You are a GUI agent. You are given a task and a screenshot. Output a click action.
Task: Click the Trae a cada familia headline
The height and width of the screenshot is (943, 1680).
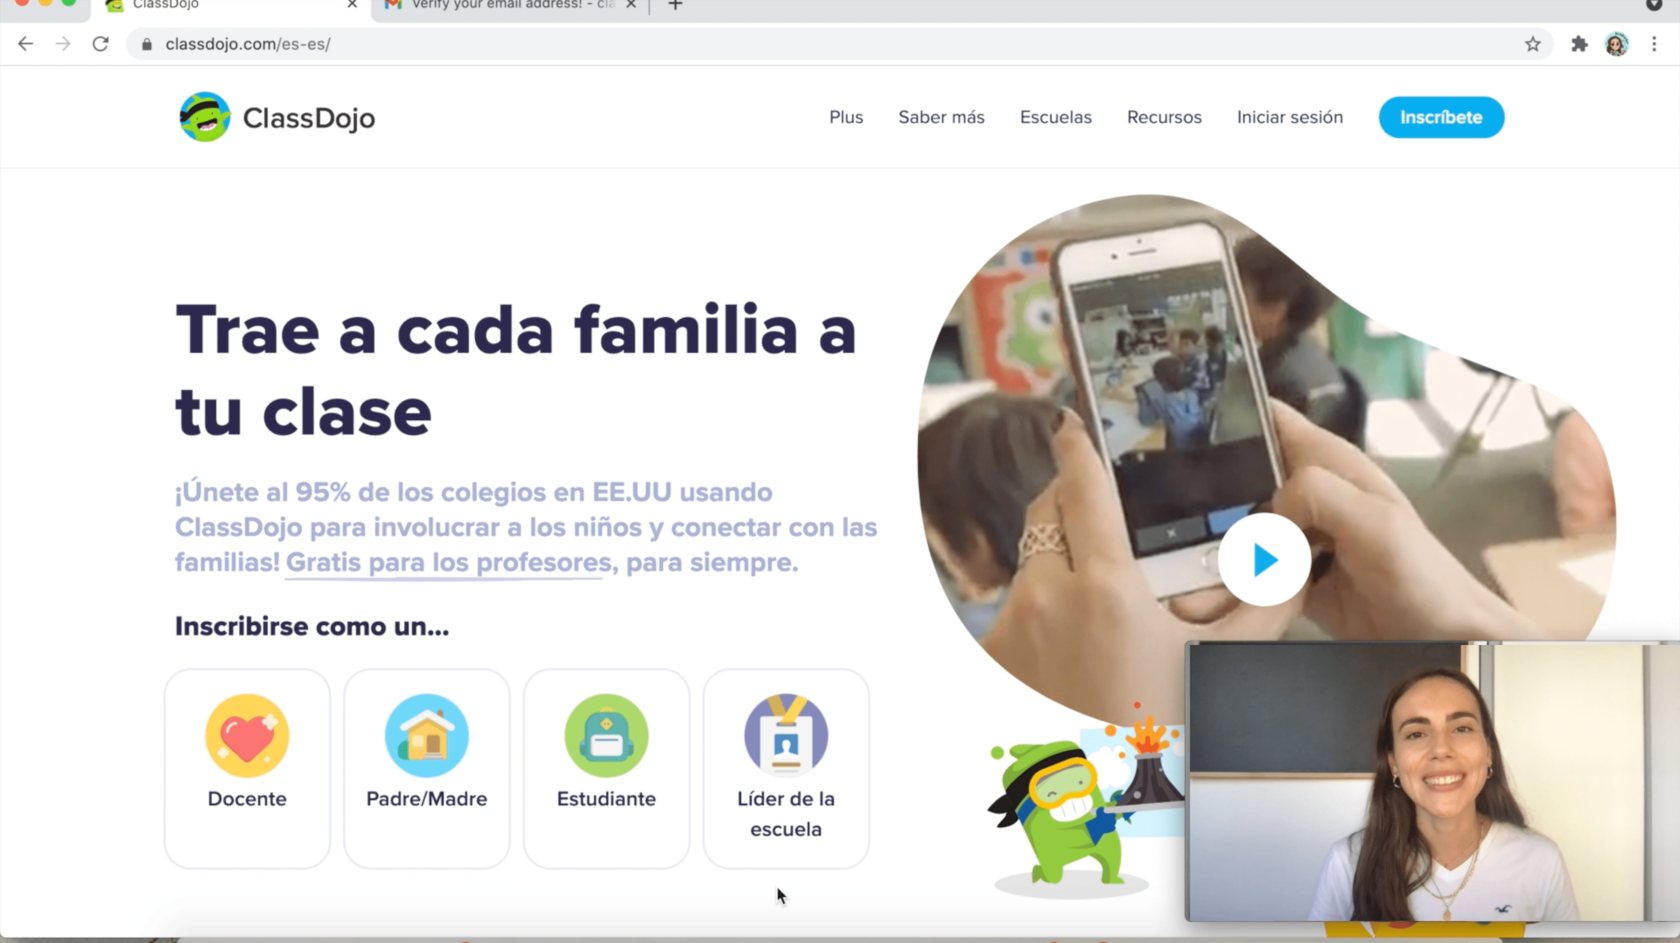point(515,370)
